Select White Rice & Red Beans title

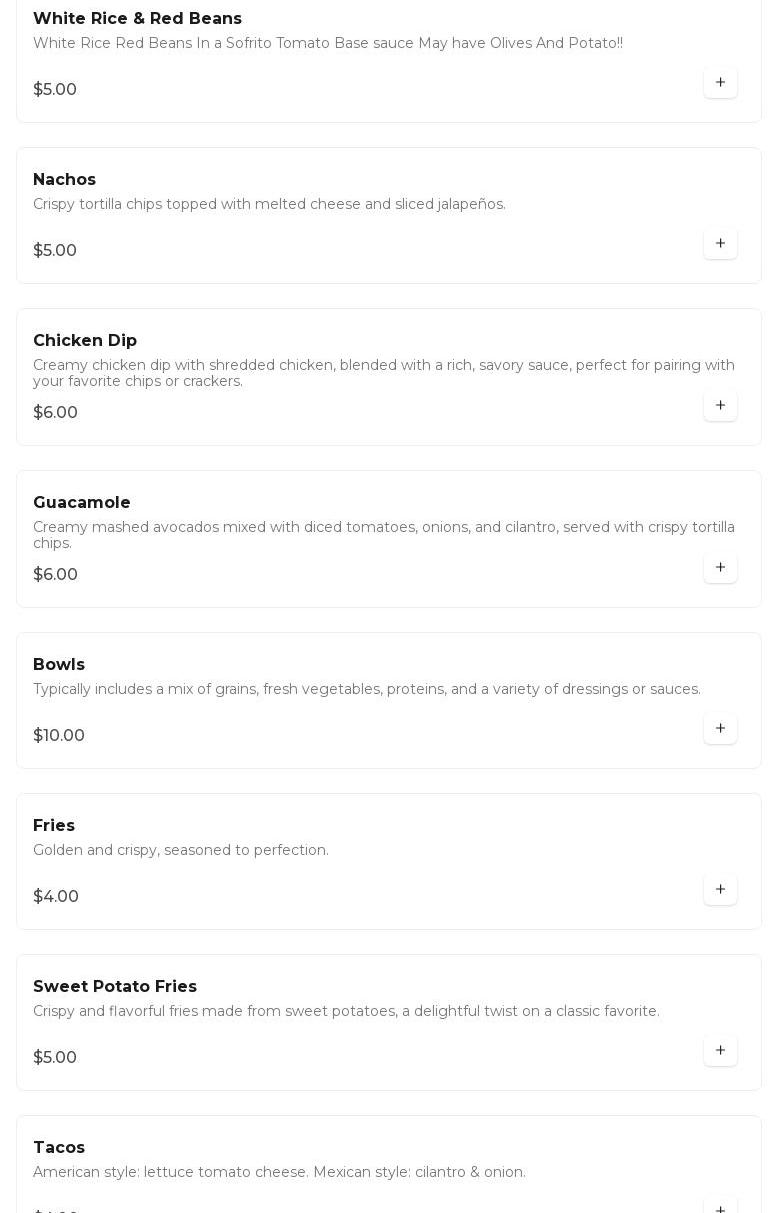[x=137, y=19]
